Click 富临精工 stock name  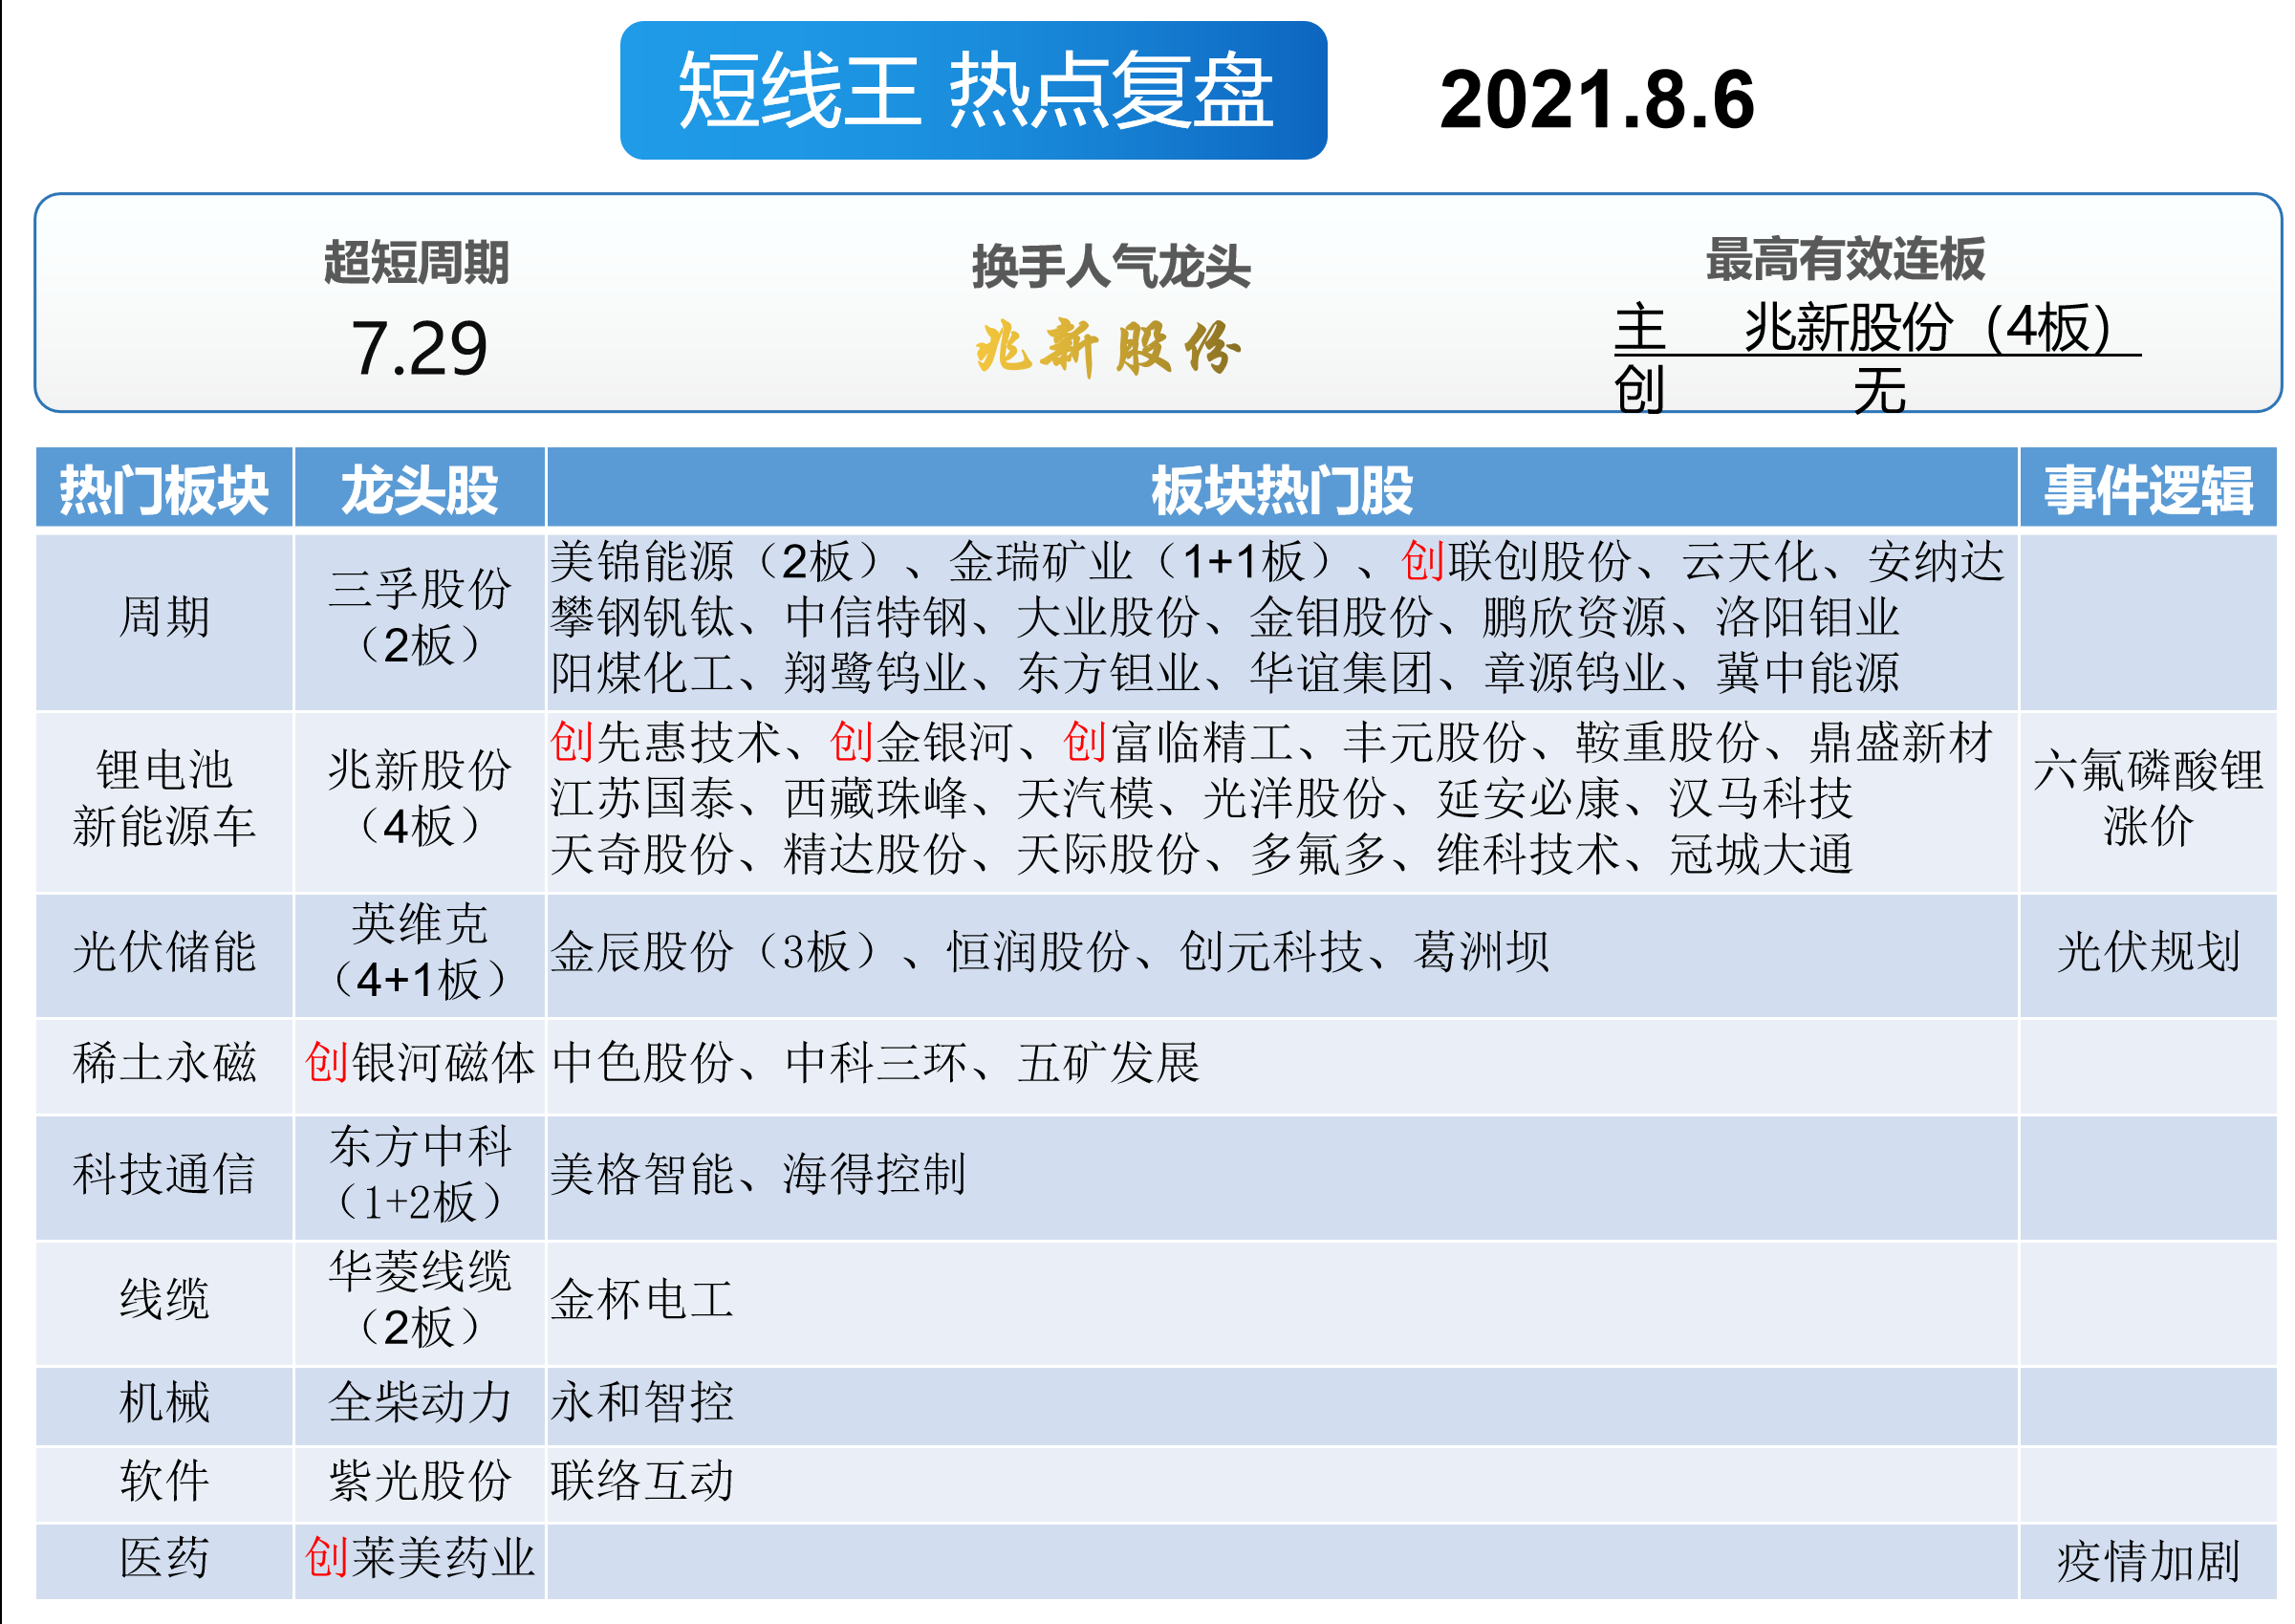(1202, 743)
